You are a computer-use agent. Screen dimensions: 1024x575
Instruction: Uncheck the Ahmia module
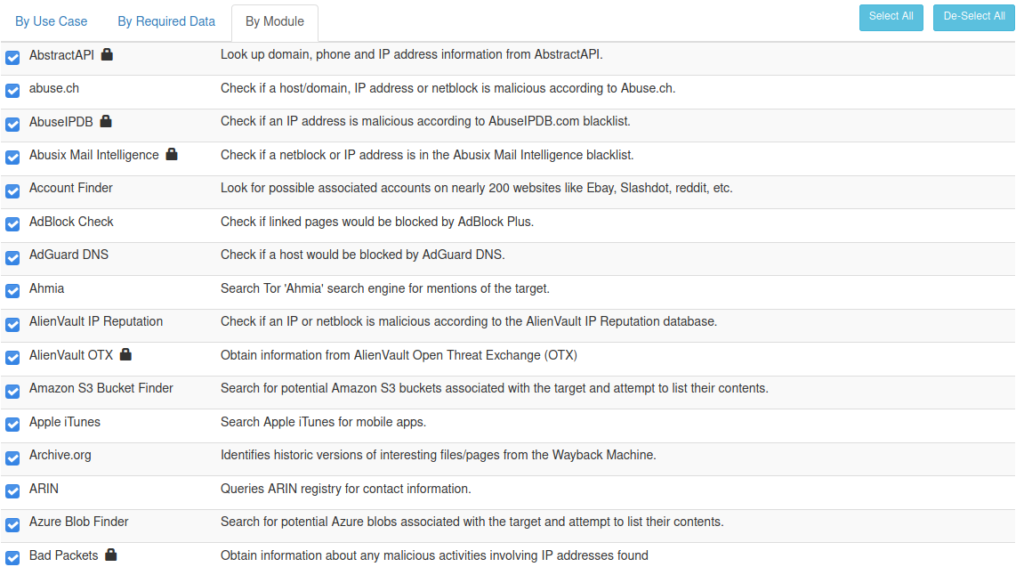click(x=12, y=291)
